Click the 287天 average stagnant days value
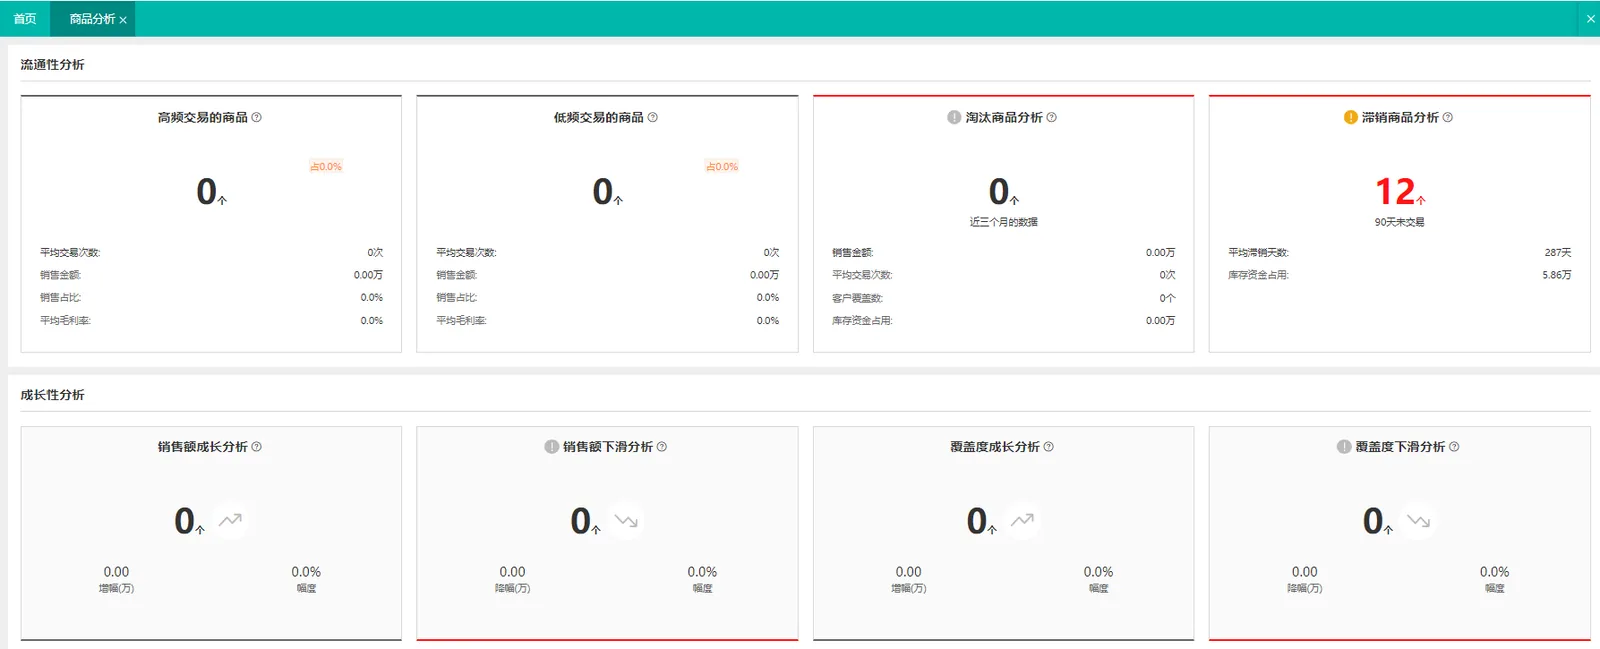The width and height of the screenshot is (1600, 649). [x=1557, y=253]
